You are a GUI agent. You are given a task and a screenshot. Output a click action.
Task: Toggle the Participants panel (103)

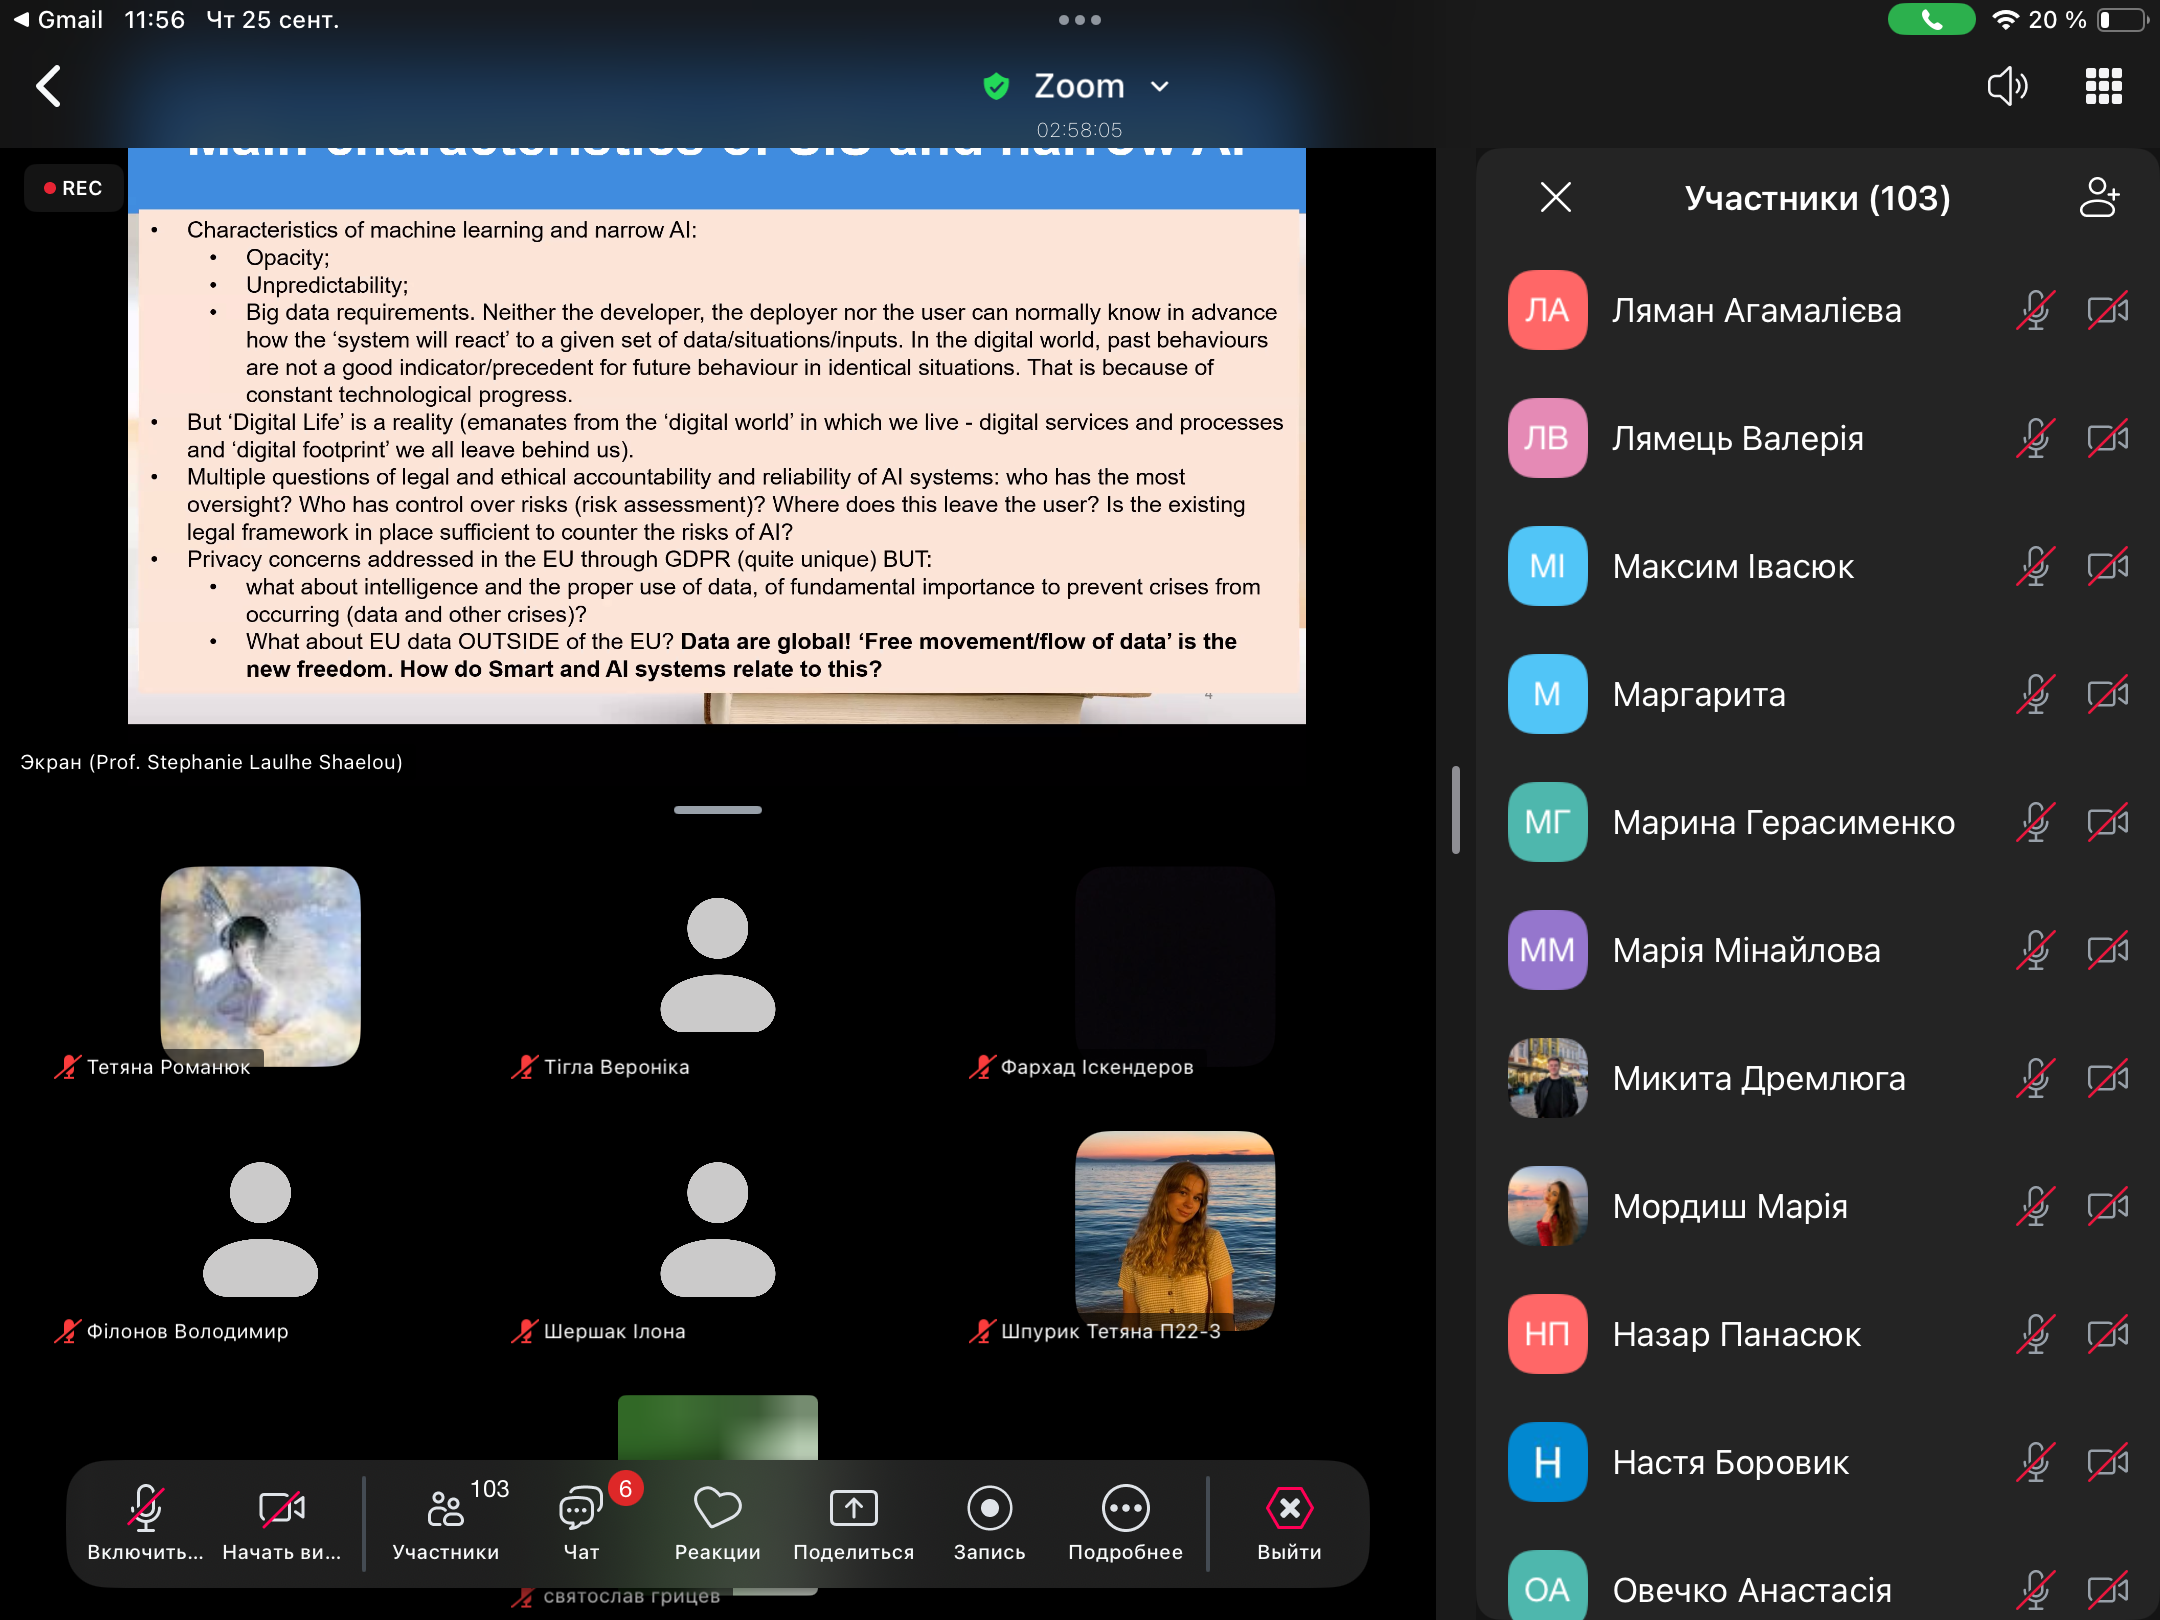(x=446, y=1510)
